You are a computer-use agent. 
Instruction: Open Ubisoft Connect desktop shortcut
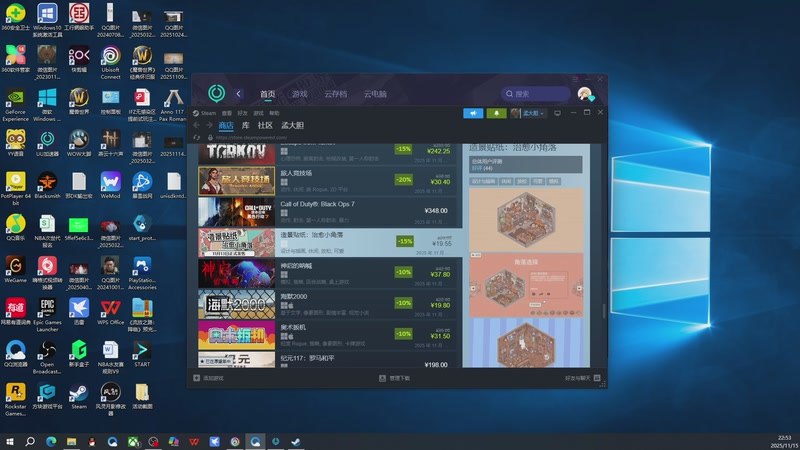[110, 63]
